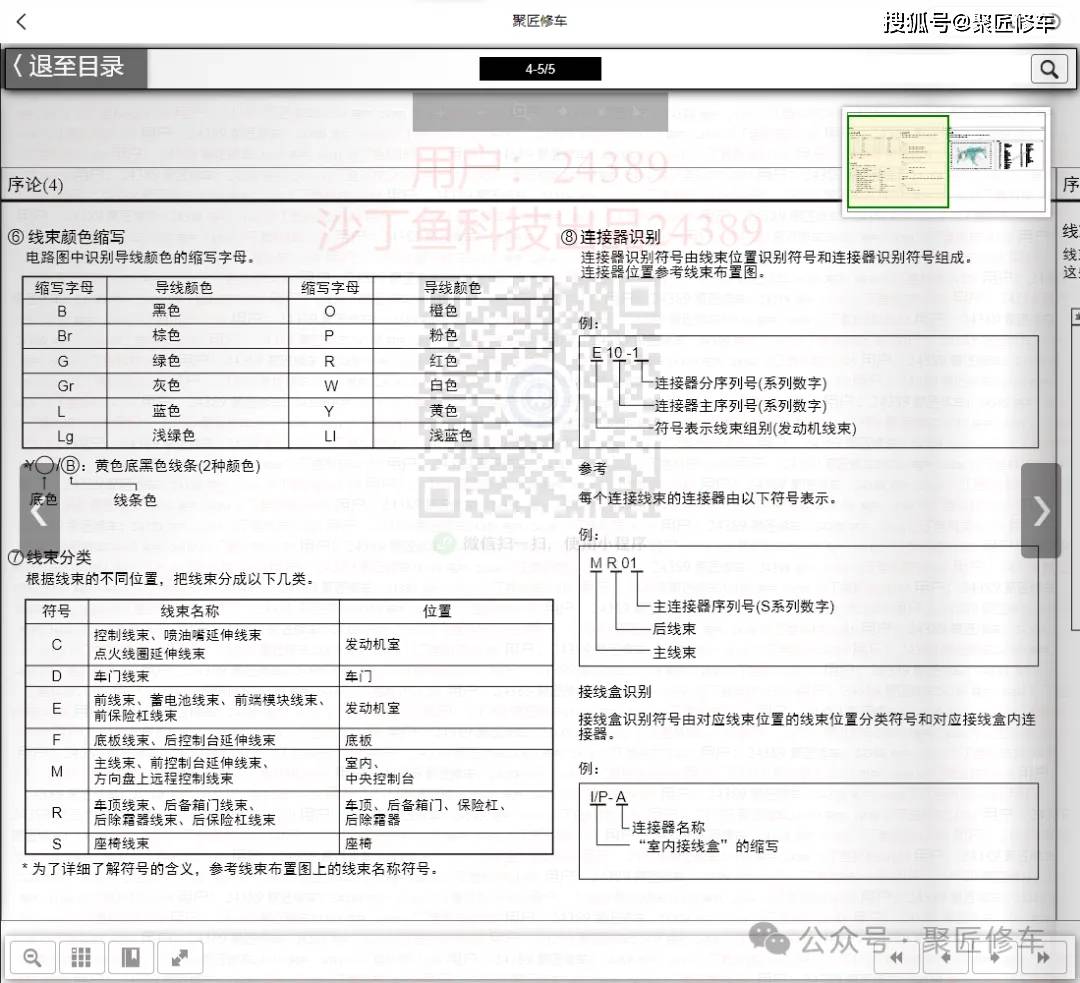Click symbol M in the harness table
1080x983 pixels.
coord(57,772)
